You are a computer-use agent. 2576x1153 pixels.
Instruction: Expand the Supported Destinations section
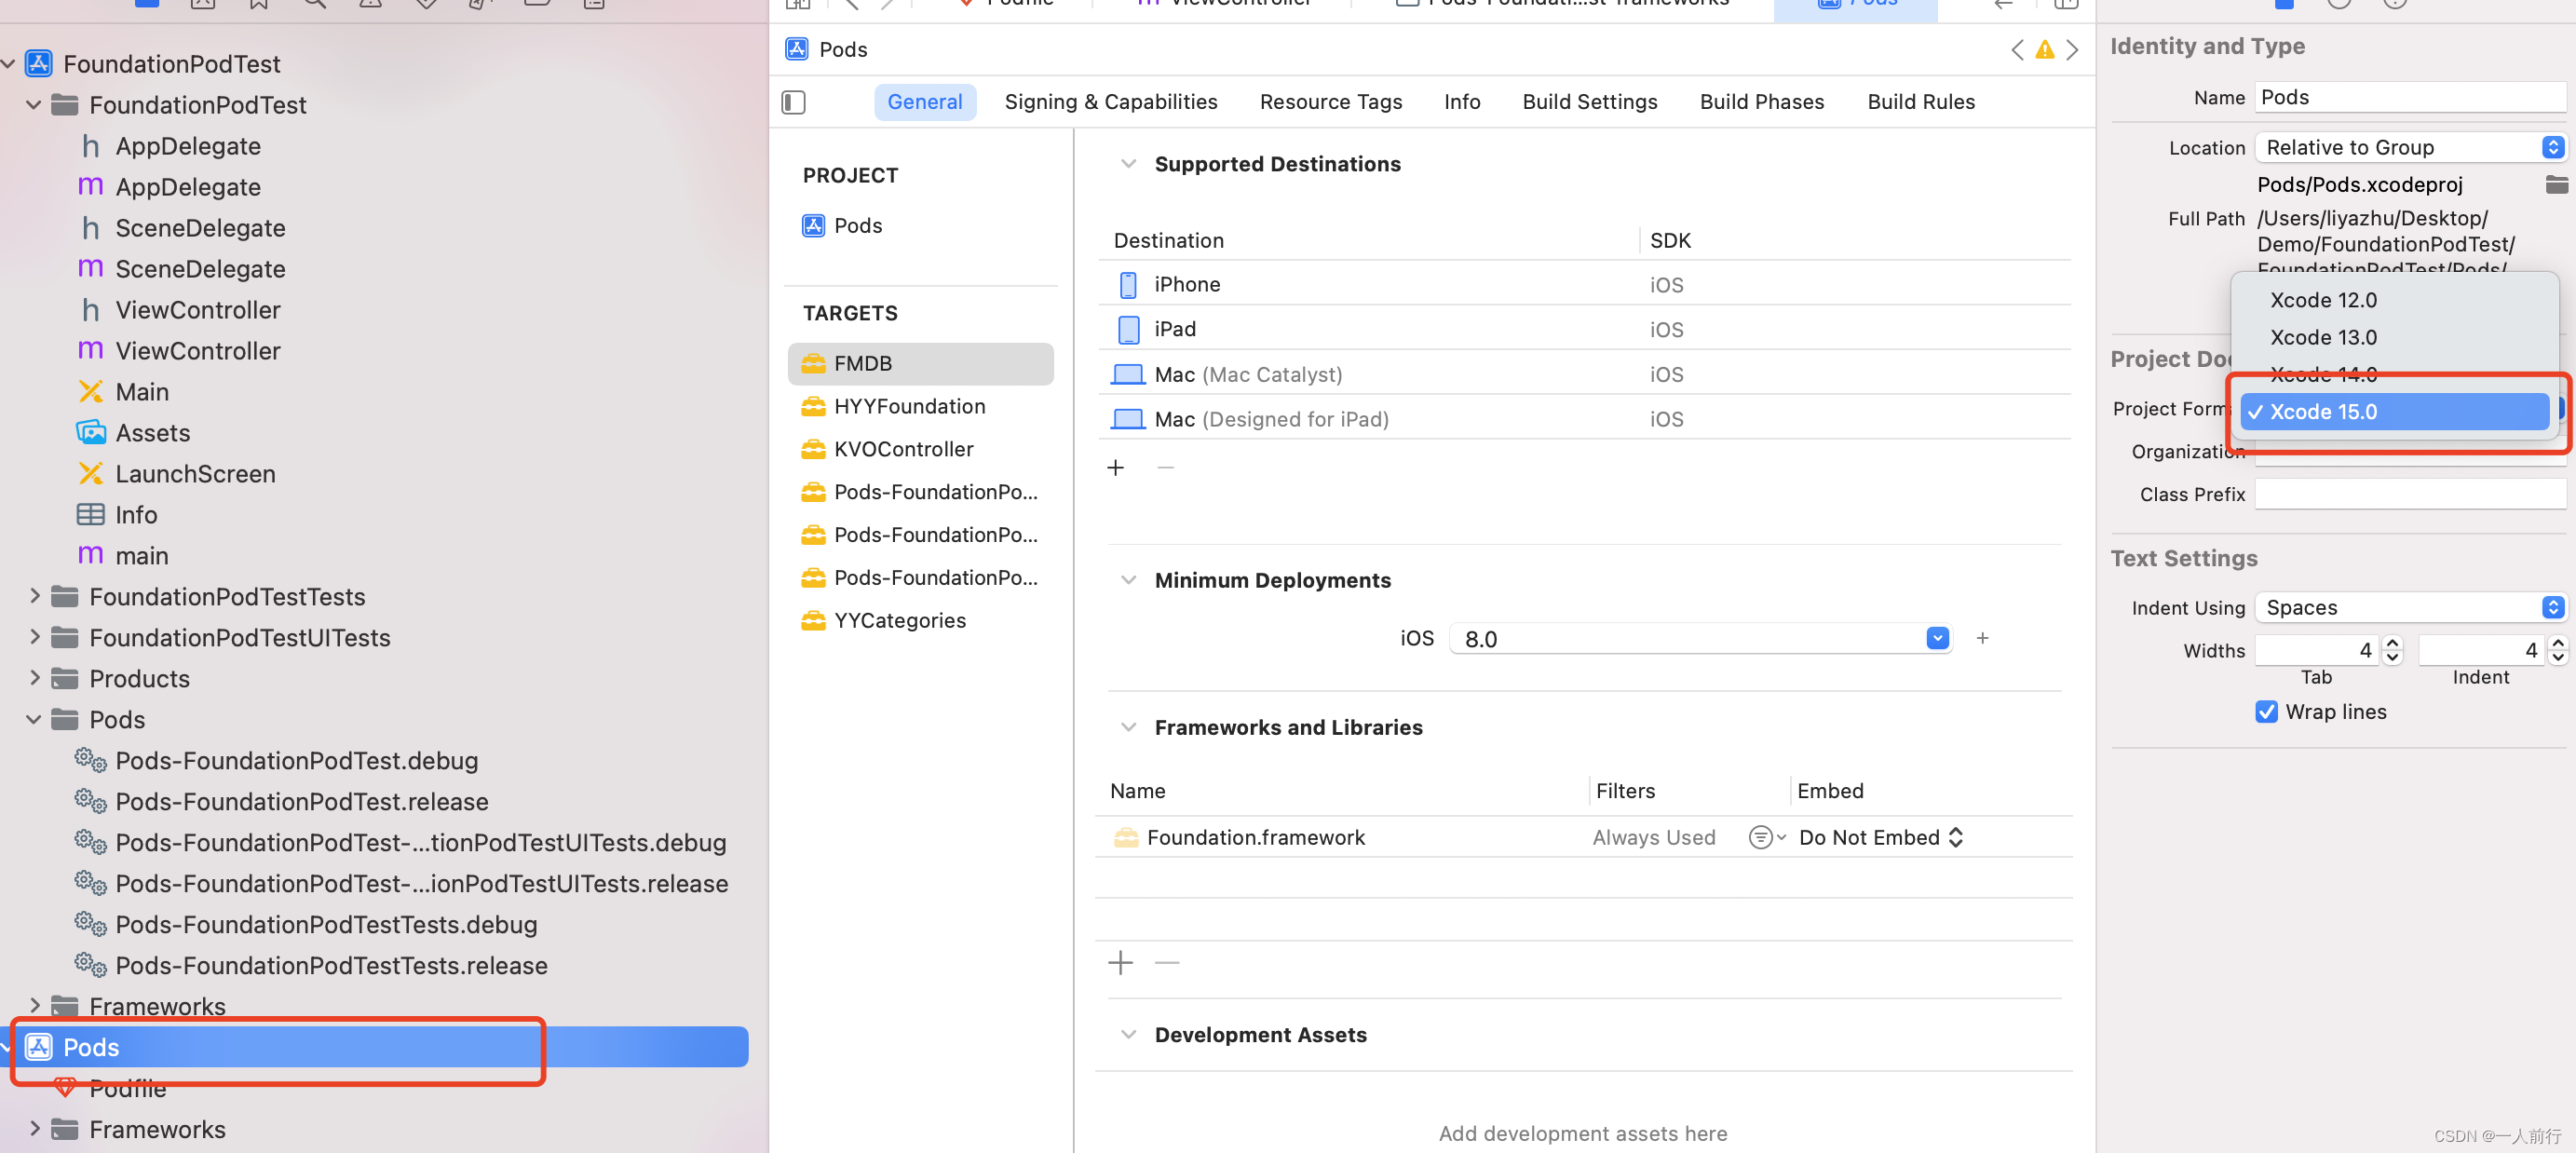(x=1127, y=164)
